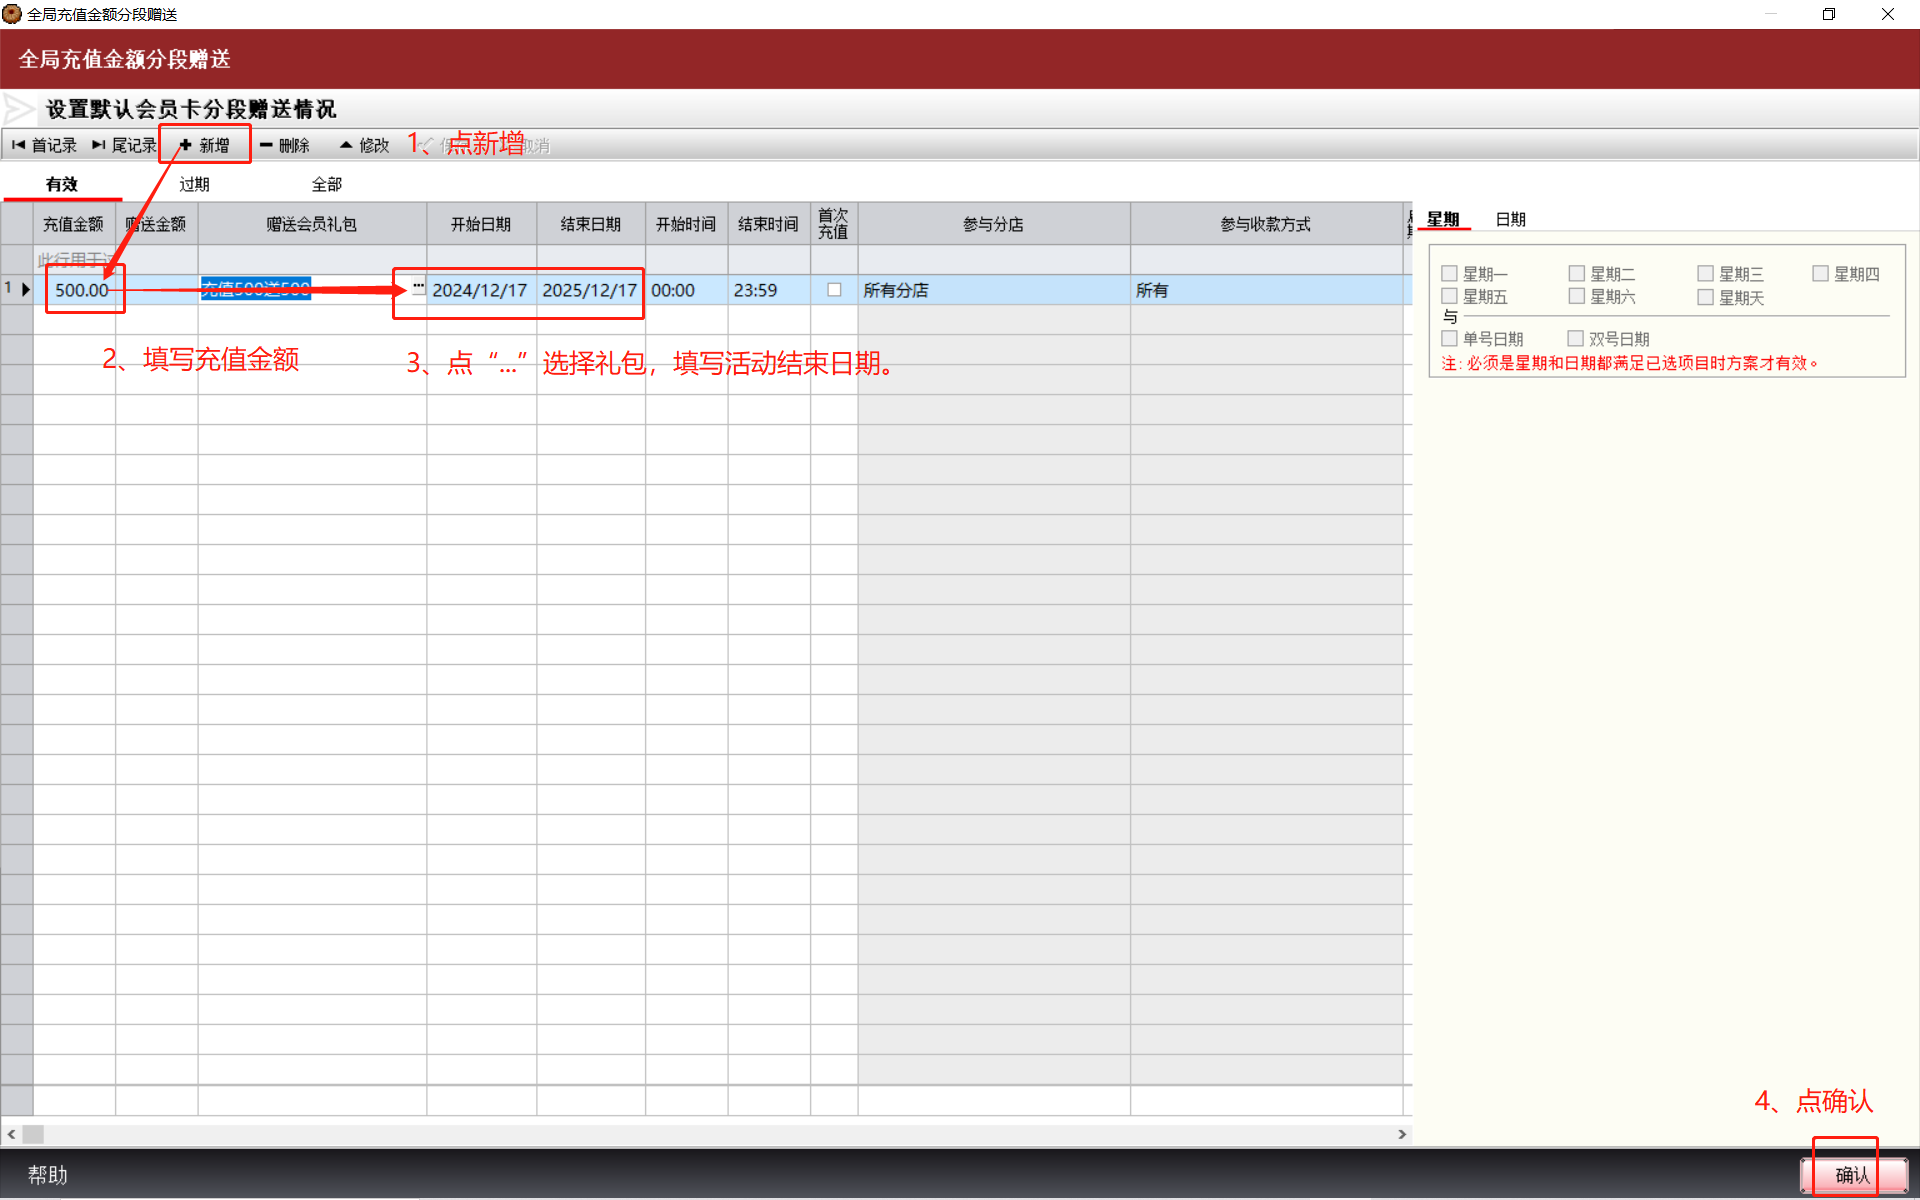Click the 500.00 recharge amount cell
This screenshot has width=1920, height=1200.
tap(80, 290)
